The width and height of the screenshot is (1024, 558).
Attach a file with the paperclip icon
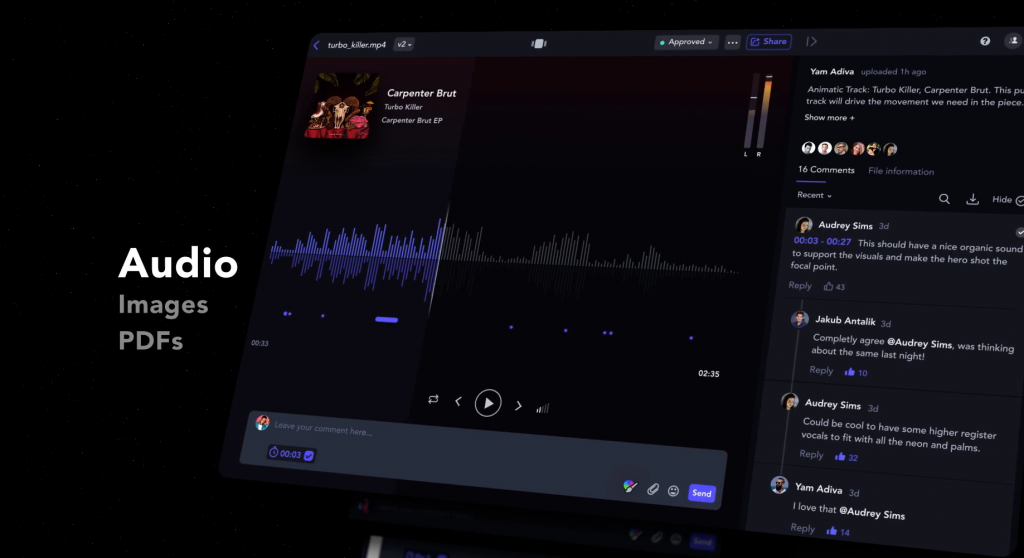tap(652, 489)
